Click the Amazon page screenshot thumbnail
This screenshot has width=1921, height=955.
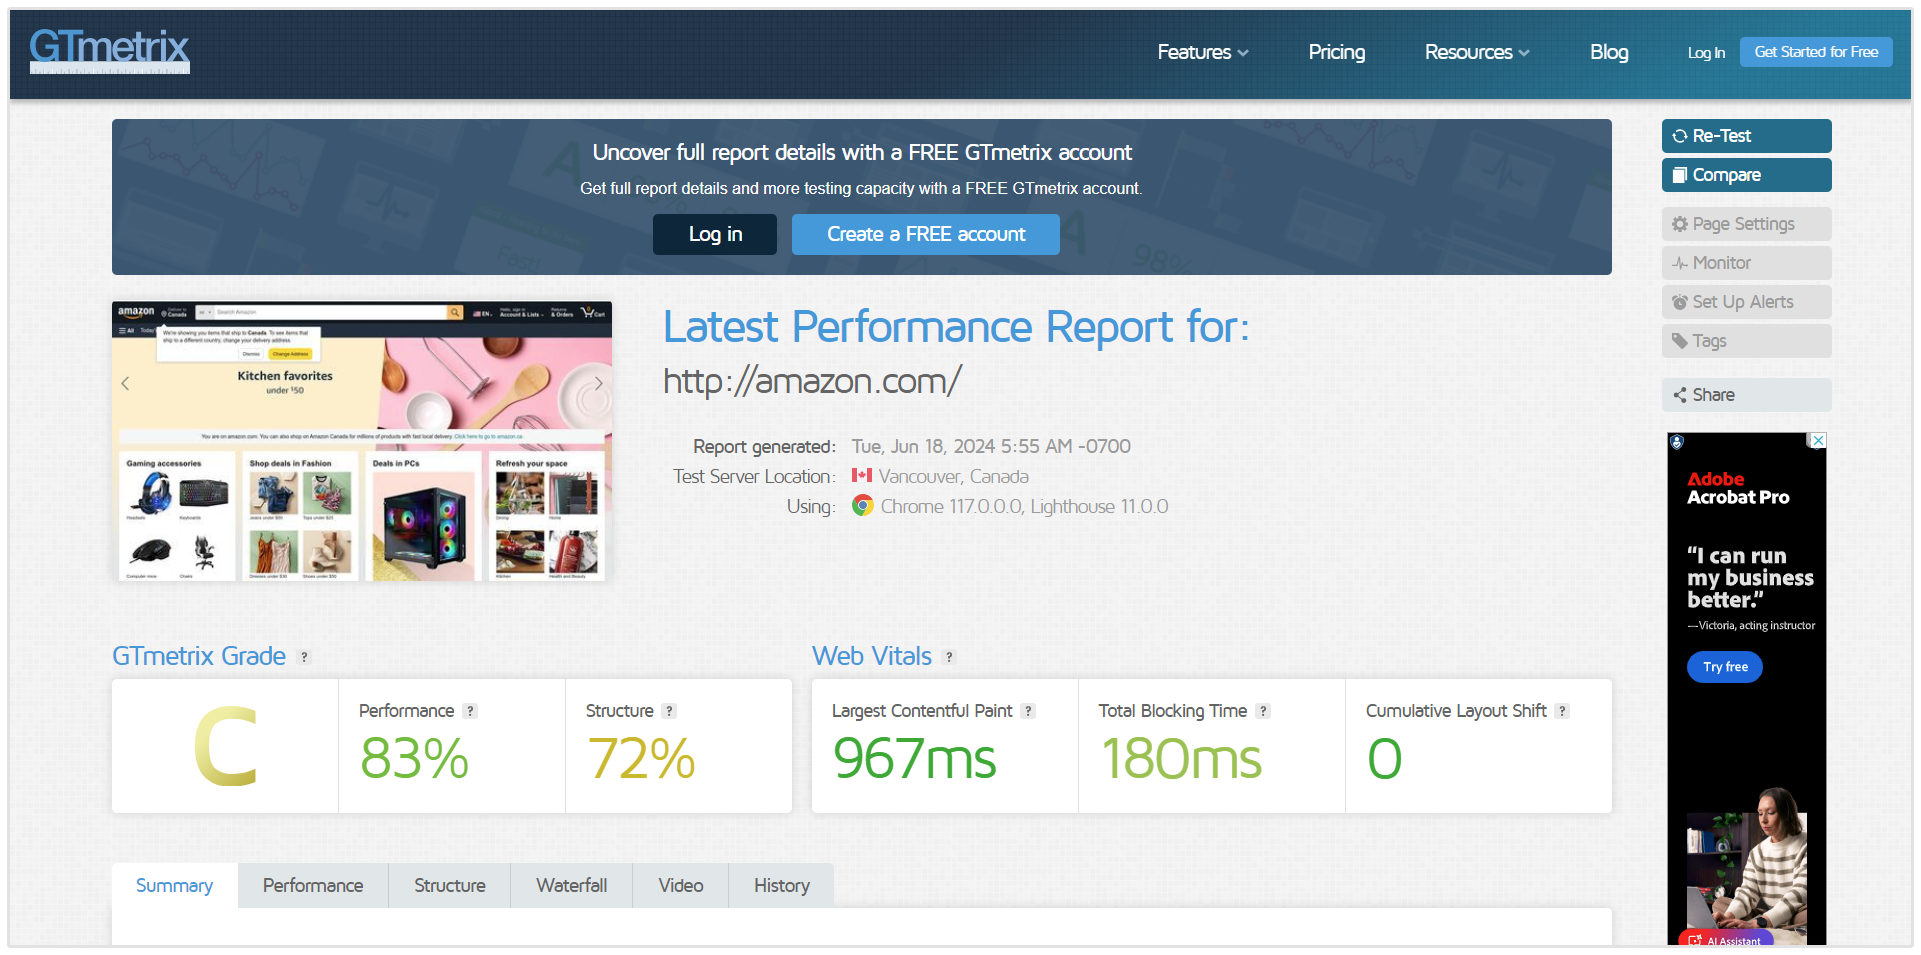click(x=361, y=441)
